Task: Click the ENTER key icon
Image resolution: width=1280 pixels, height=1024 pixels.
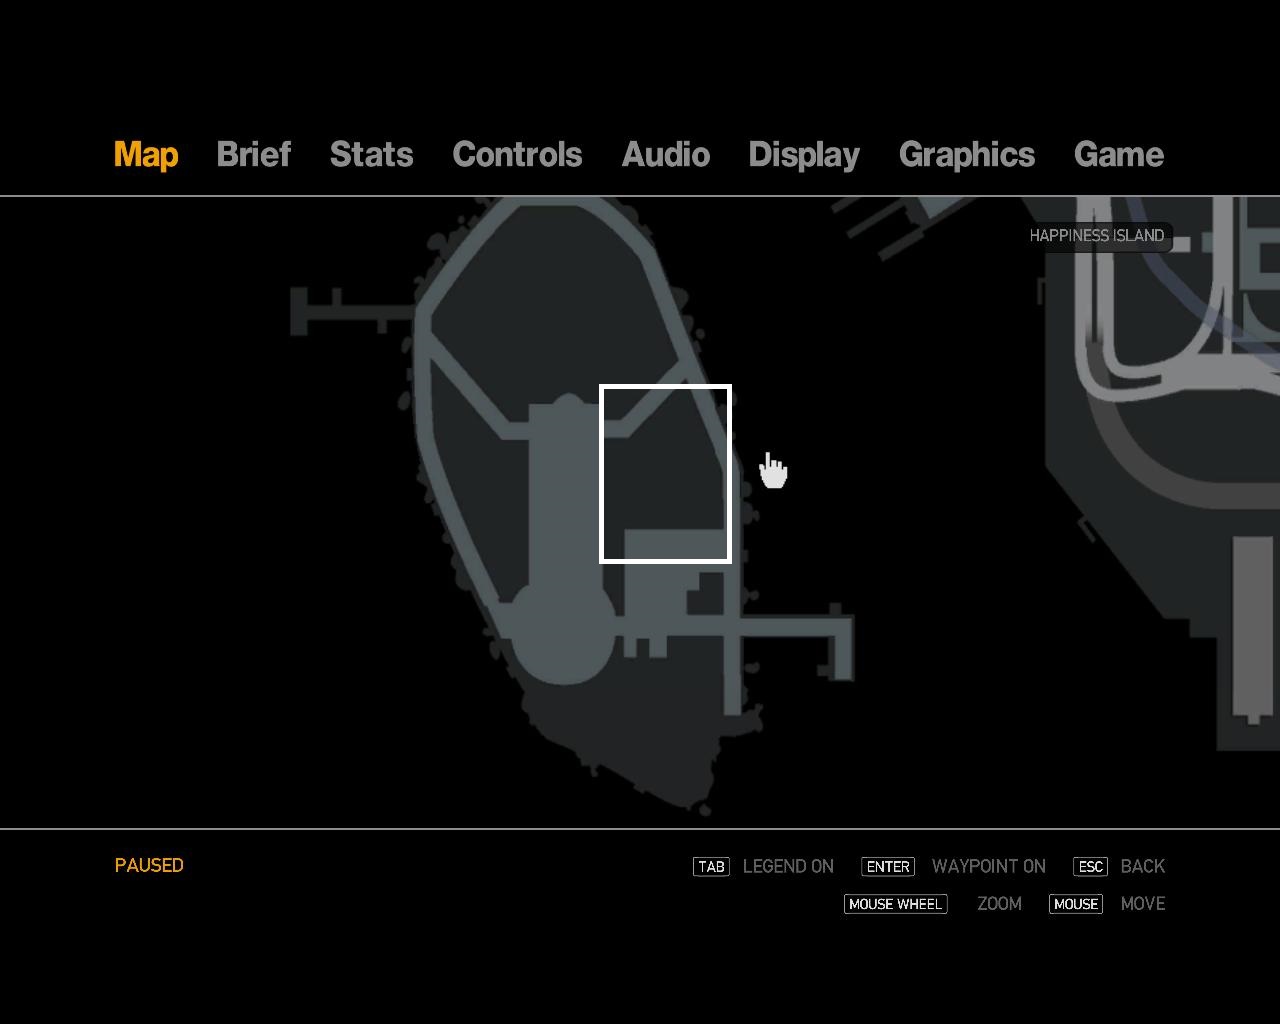Action: click(888, 866)
